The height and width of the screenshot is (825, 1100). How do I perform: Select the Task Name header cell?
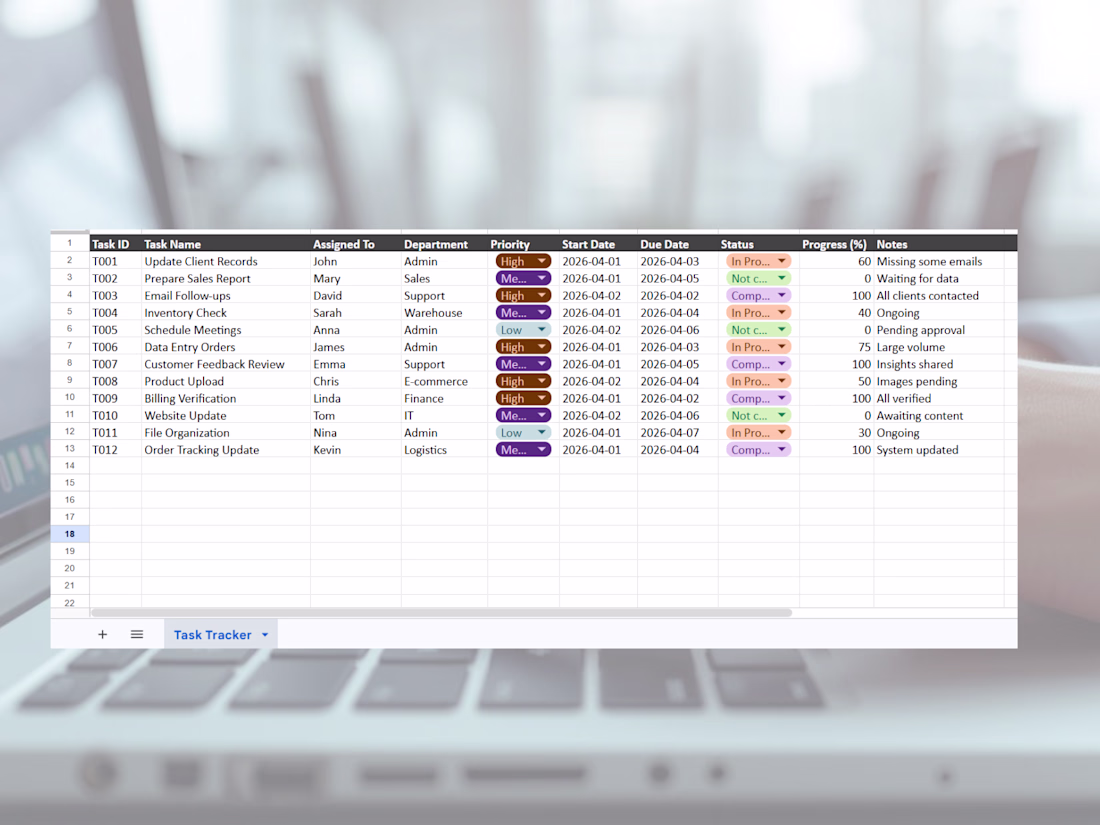[x=226, y=243]
